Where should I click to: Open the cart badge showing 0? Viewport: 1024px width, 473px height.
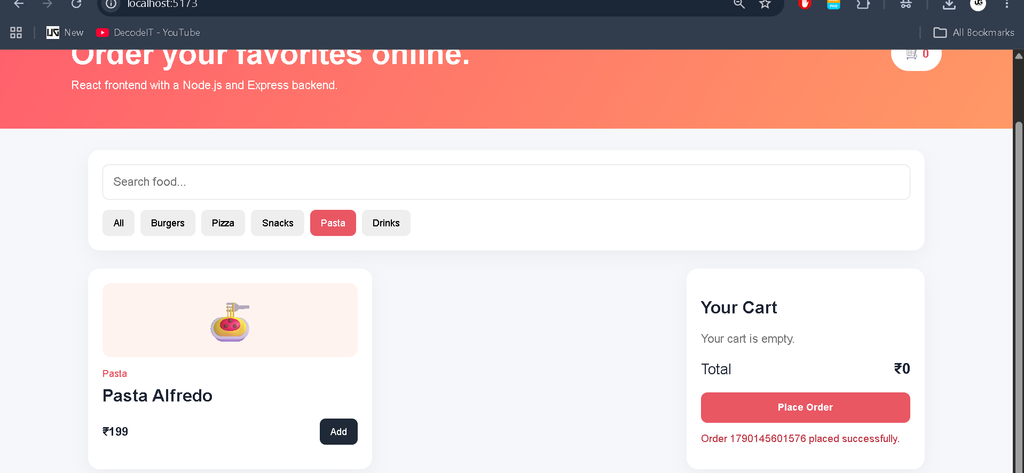916,55
